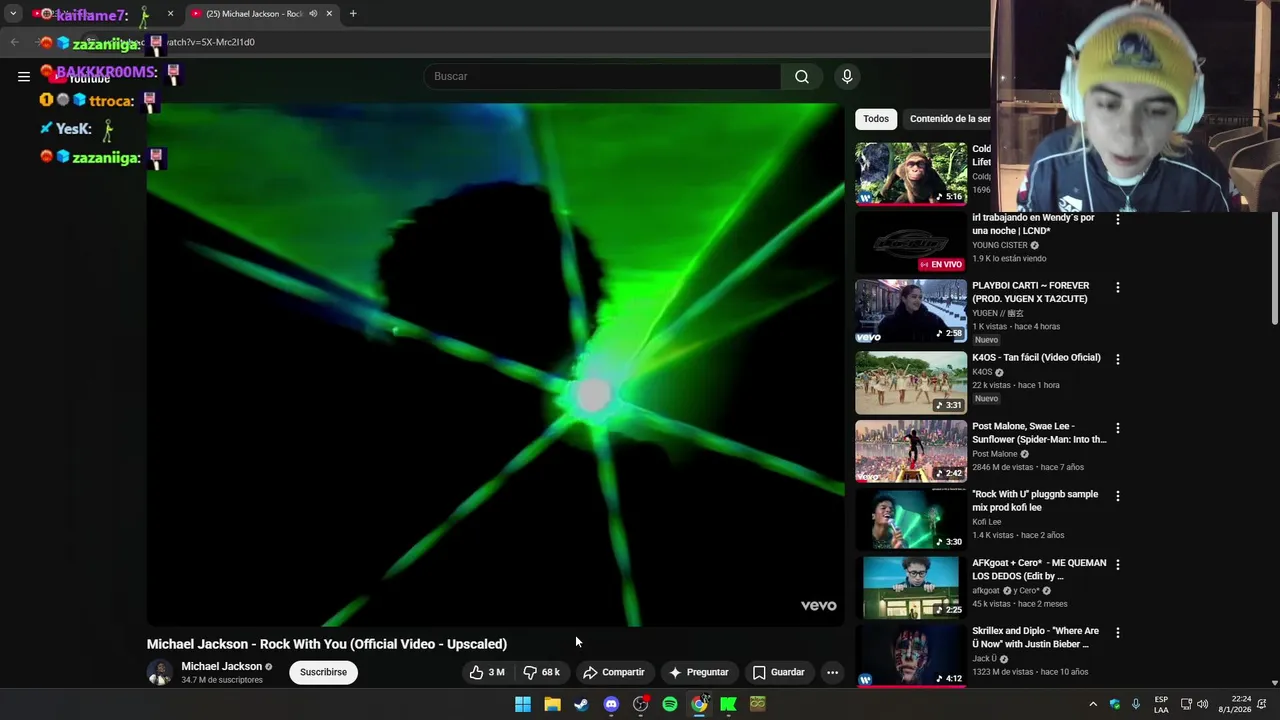Click the Preguntar button
1280x720 pixels.
click(x=698, y=672)
